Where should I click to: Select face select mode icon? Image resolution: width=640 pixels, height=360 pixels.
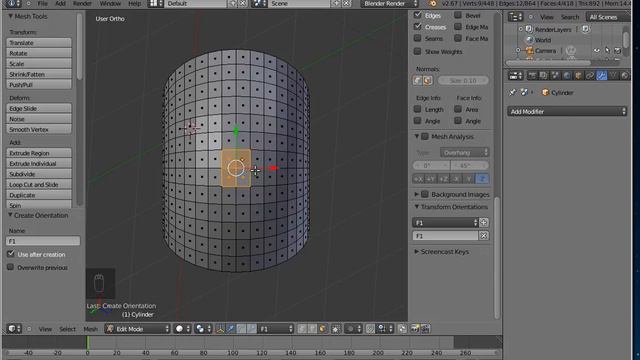[x=322, y=329]
